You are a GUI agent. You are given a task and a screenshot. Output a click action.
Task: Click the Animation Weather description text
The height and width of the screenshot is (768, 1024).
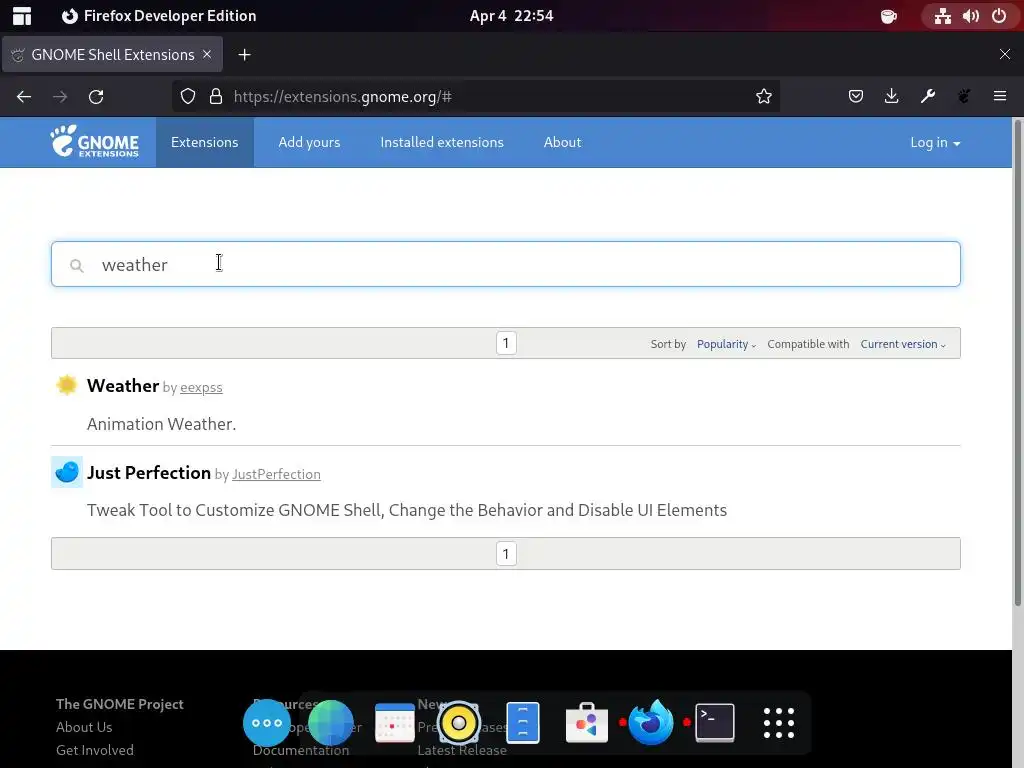pos(161,424)
